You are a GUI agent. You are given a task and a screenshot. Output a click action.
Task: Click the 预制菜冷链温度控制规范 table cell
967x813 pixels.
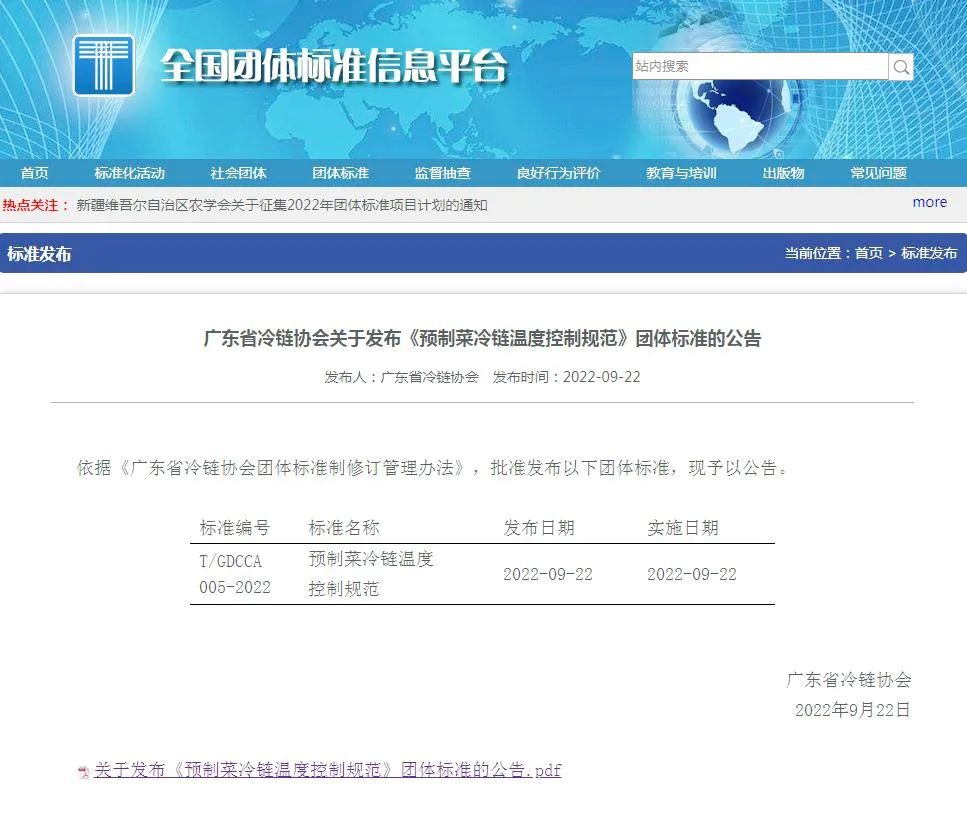(x=371, y=574)
